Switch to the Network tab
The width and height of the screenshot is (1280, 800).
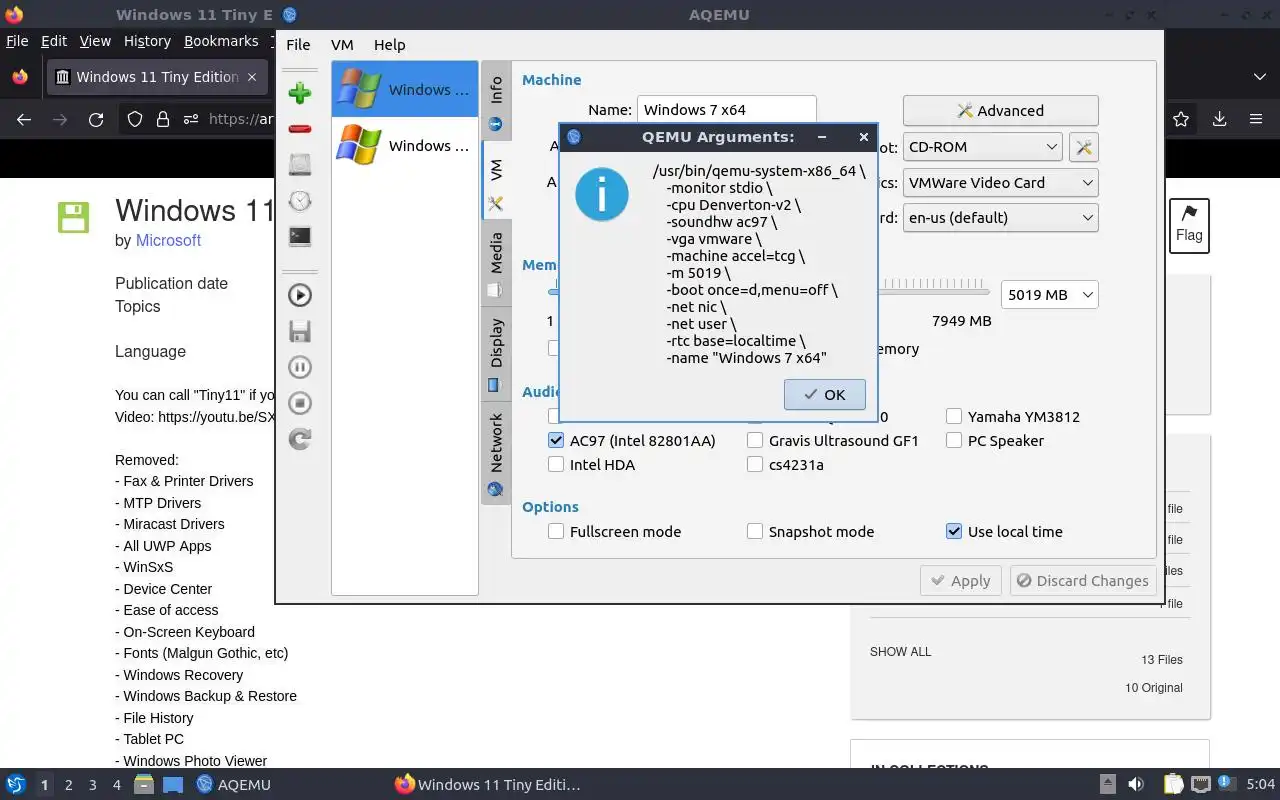click(x=496, y=454)
